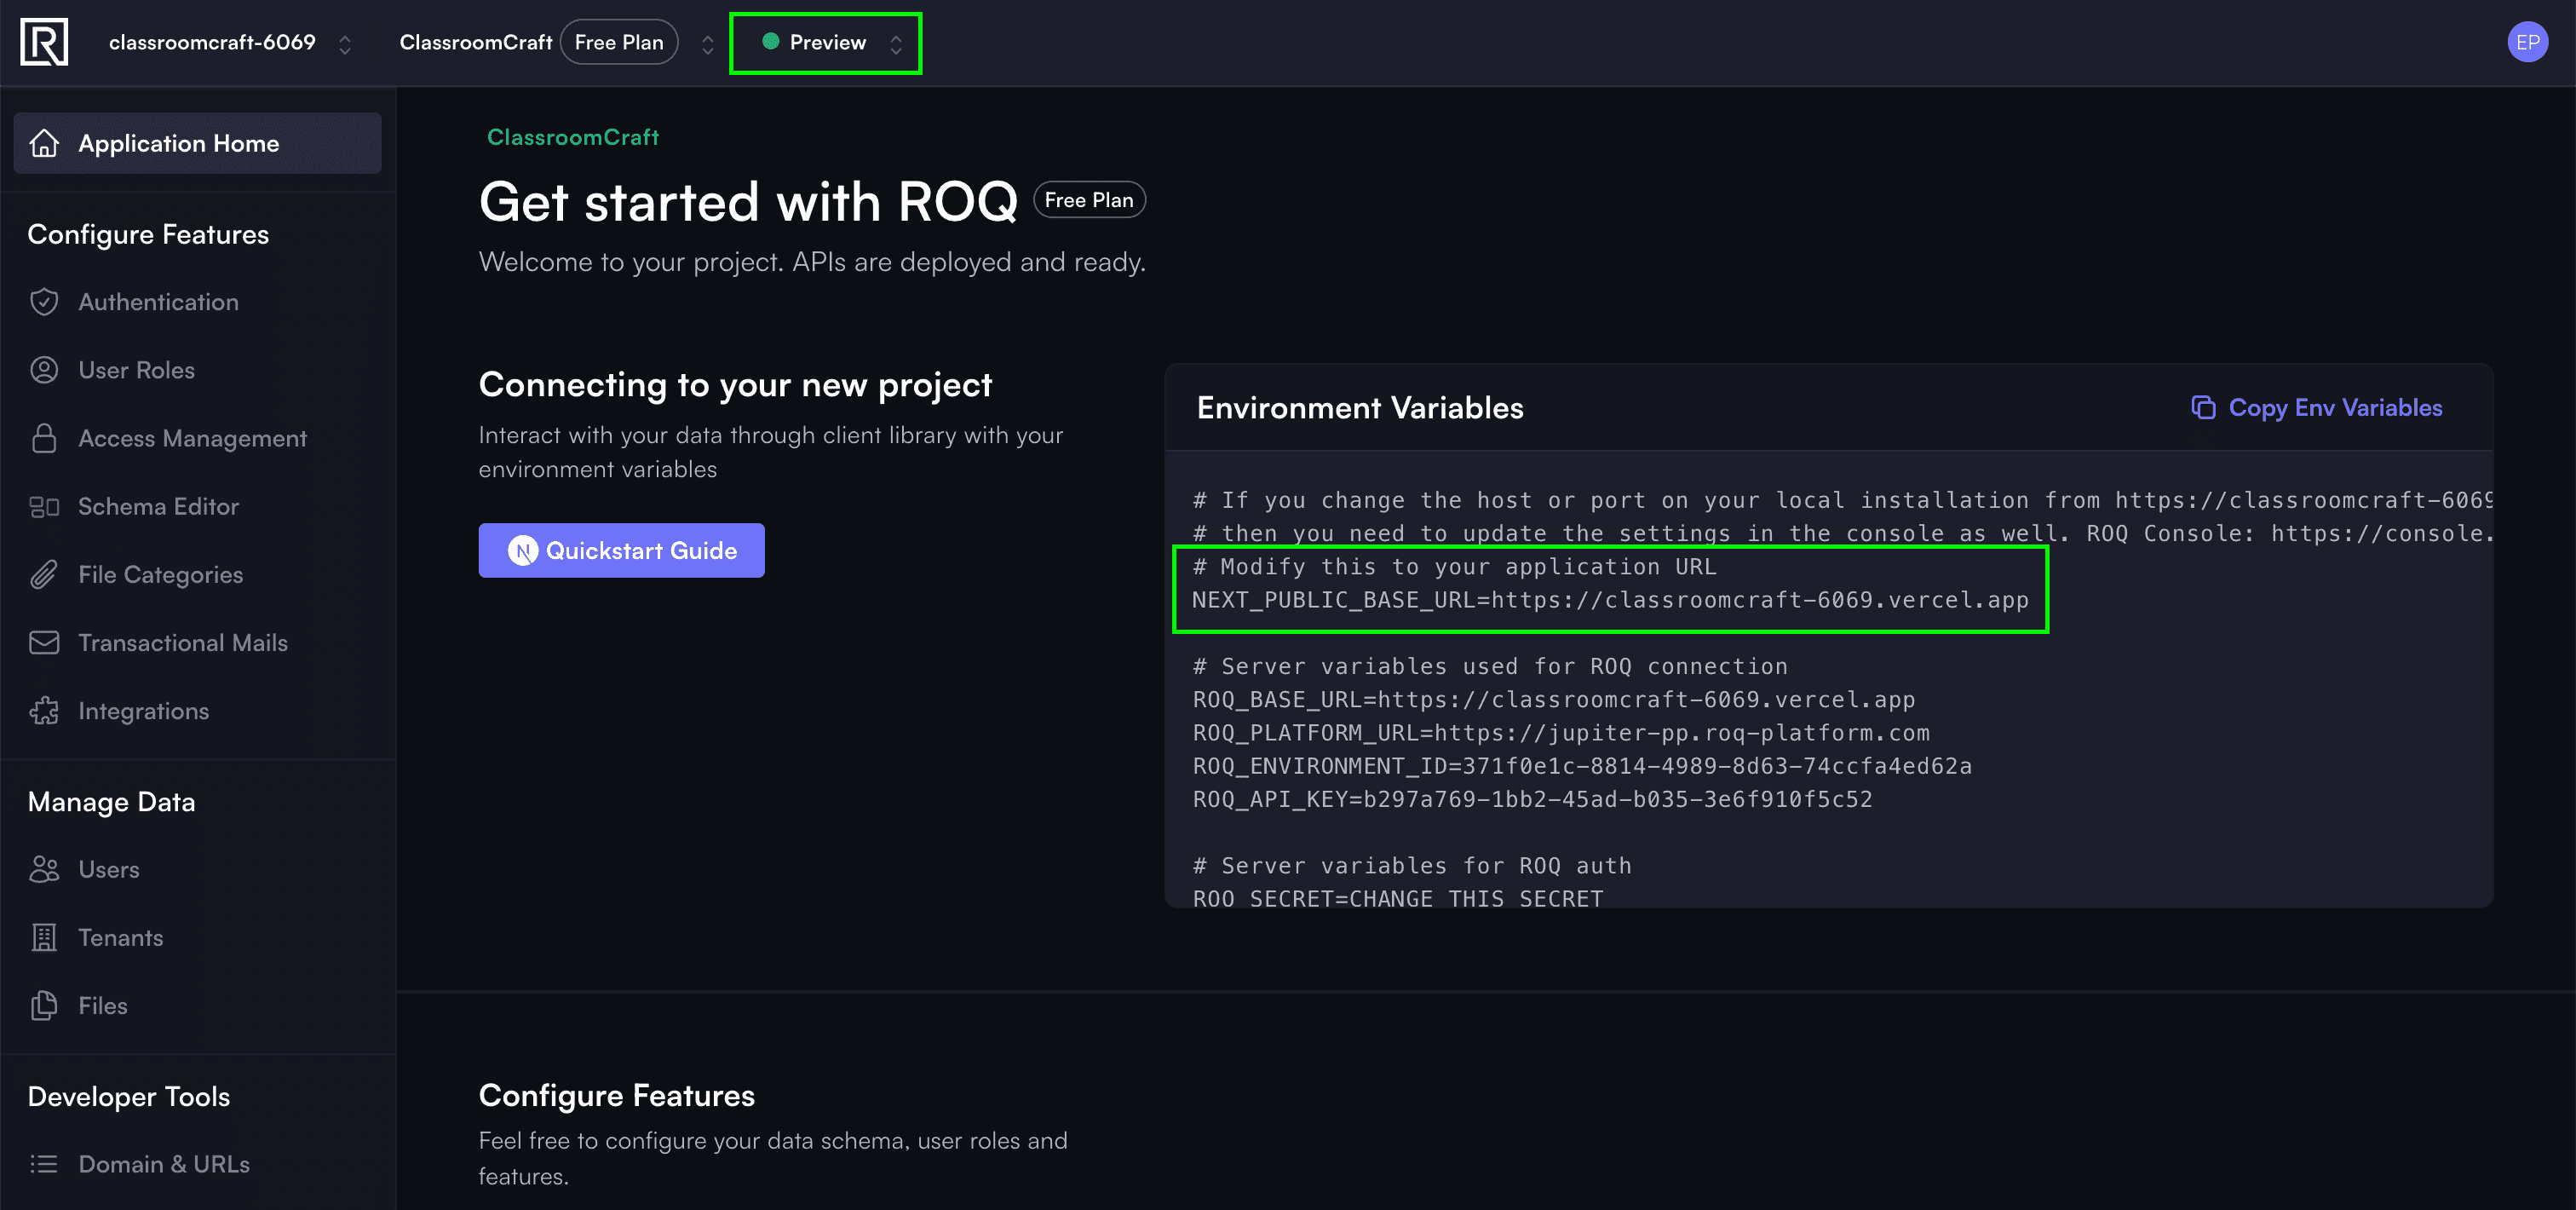
Task: Click Copy Env Variables link
Action: click(2317, 407)
